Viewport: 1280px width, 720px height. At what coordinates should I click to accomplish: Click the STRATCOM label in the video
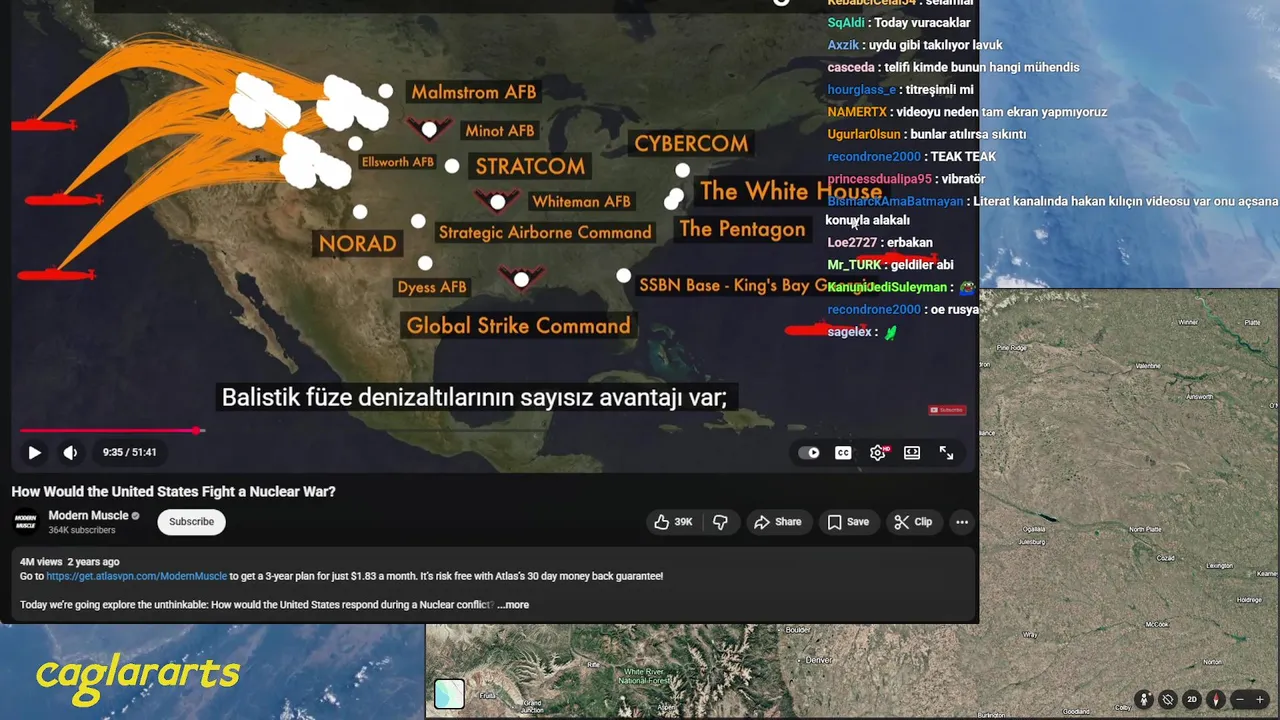pos(530,167)
